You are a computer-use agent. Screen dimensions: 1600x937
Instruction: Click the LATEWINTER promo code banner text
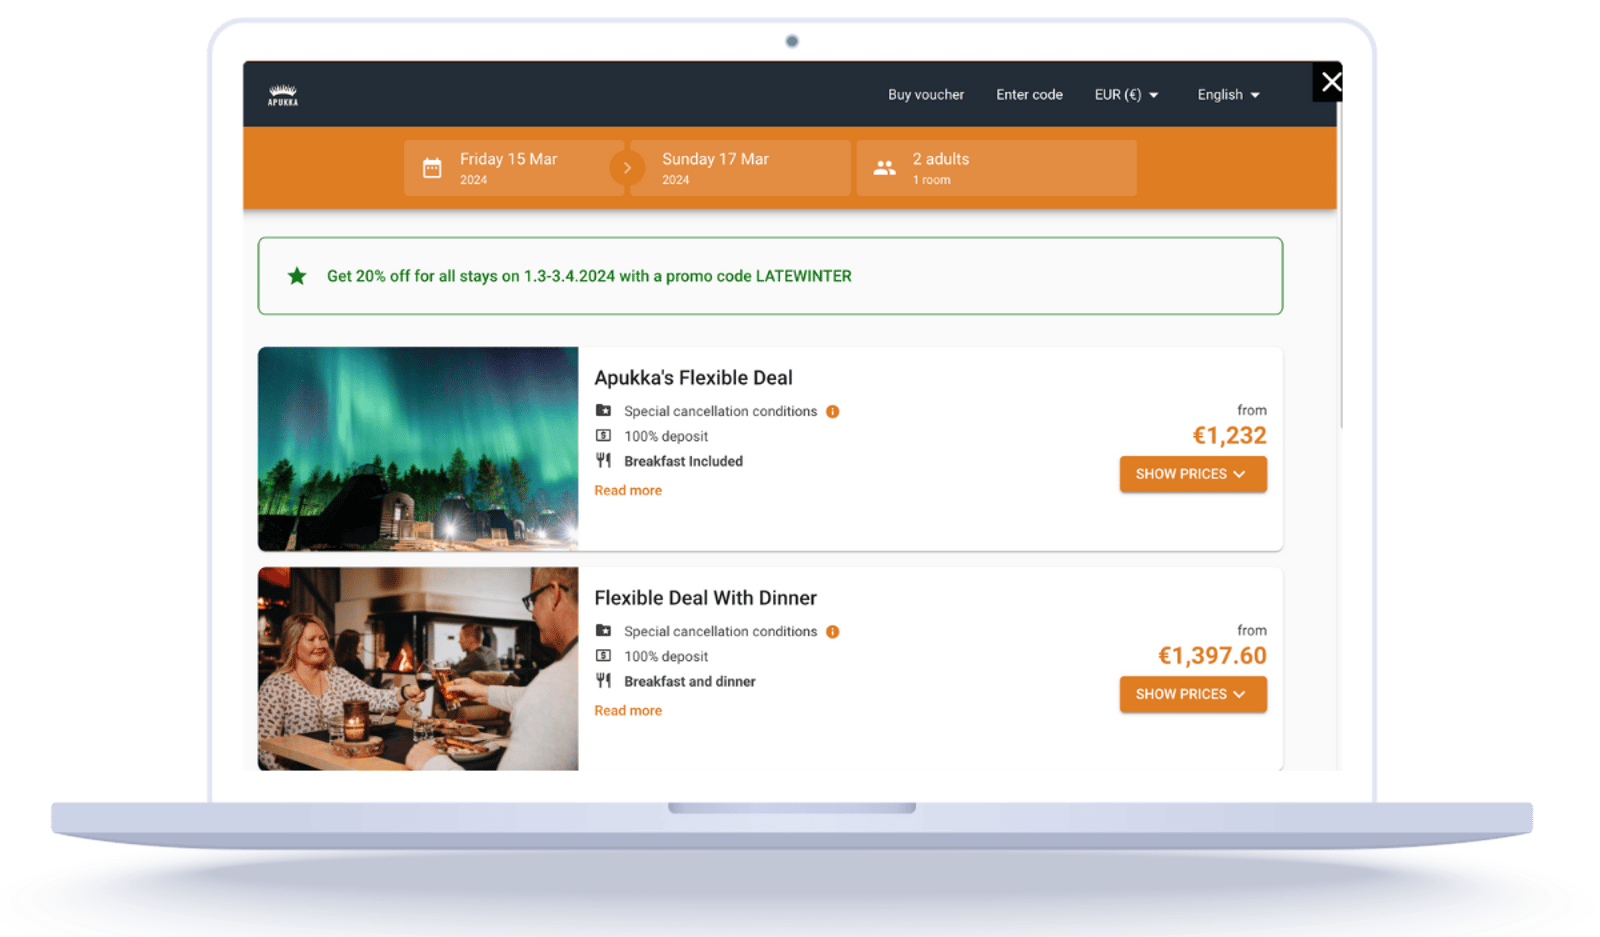pos(589,276)
